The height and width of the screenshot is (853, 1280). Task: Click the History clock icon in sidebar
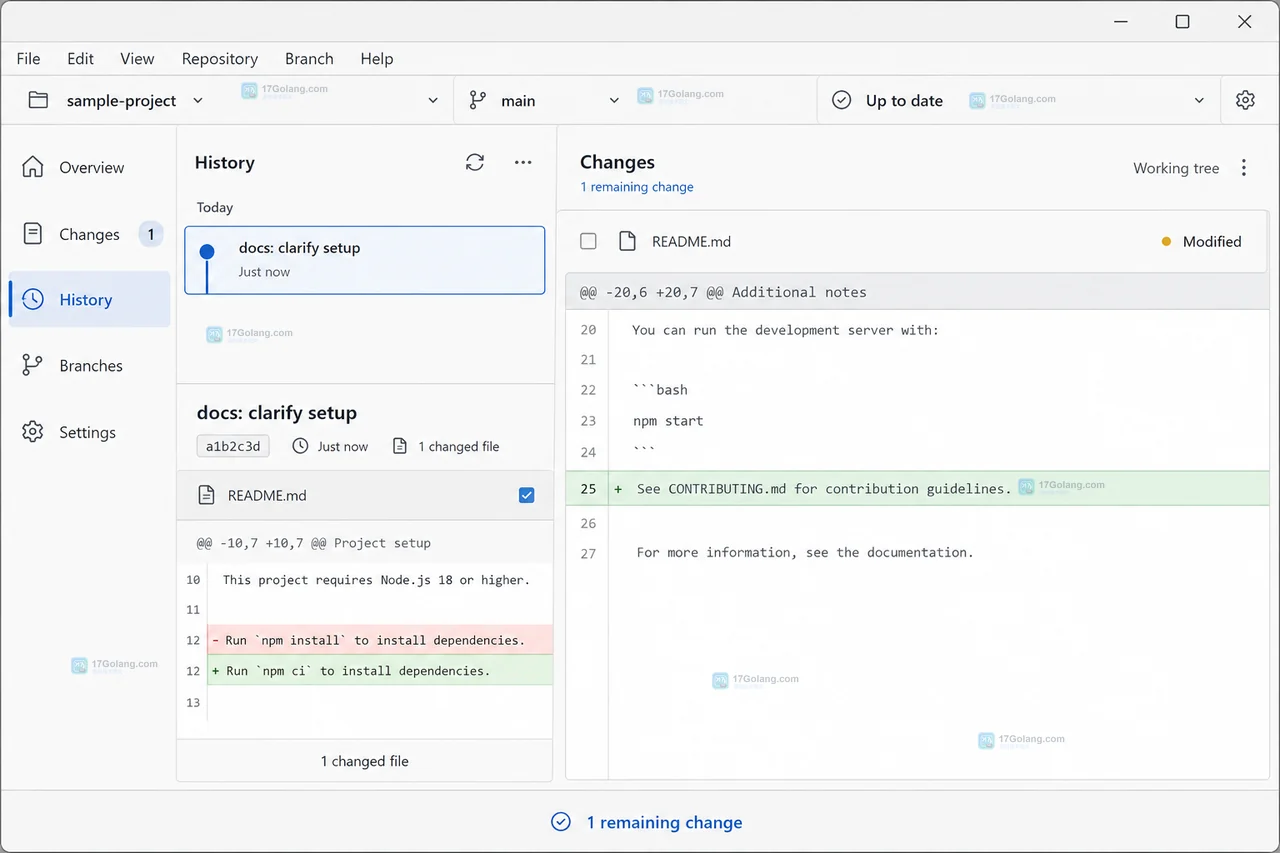tap(33, 299)
